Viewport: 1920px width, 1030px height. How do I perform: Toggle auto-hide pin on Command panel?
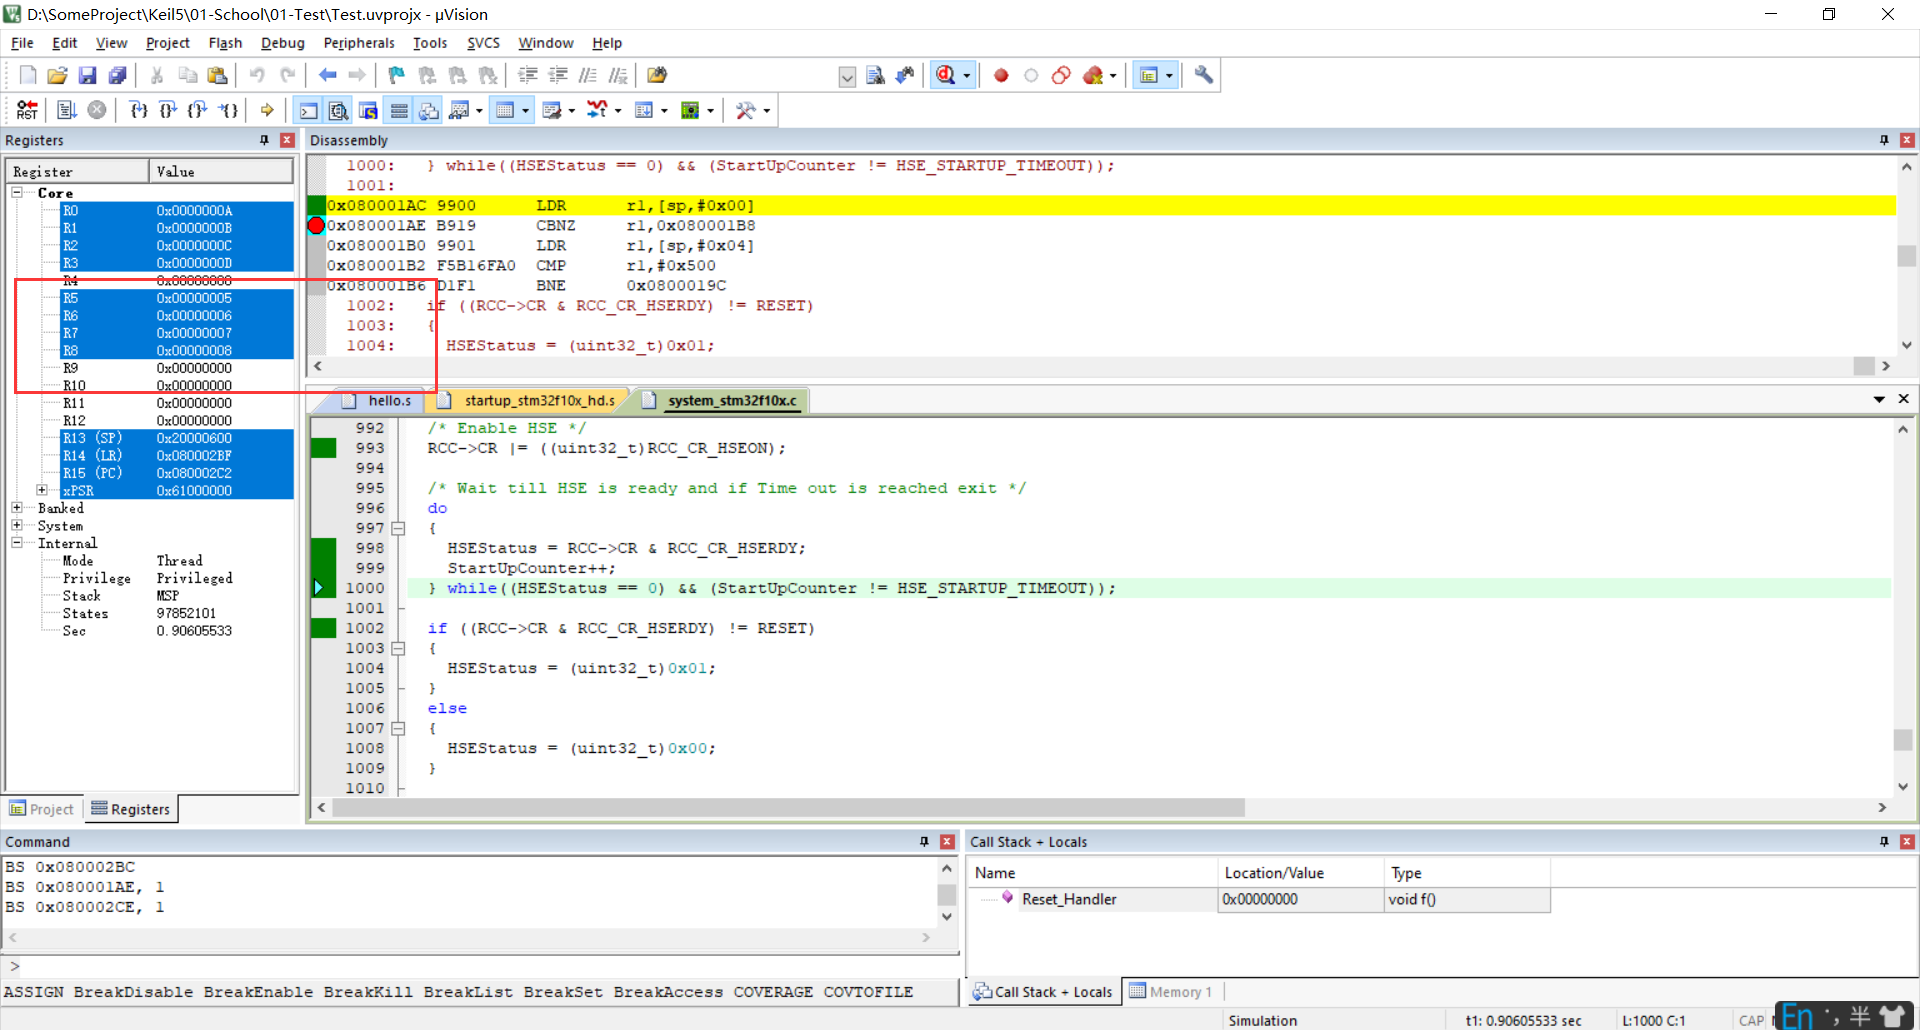coord(924,842)
